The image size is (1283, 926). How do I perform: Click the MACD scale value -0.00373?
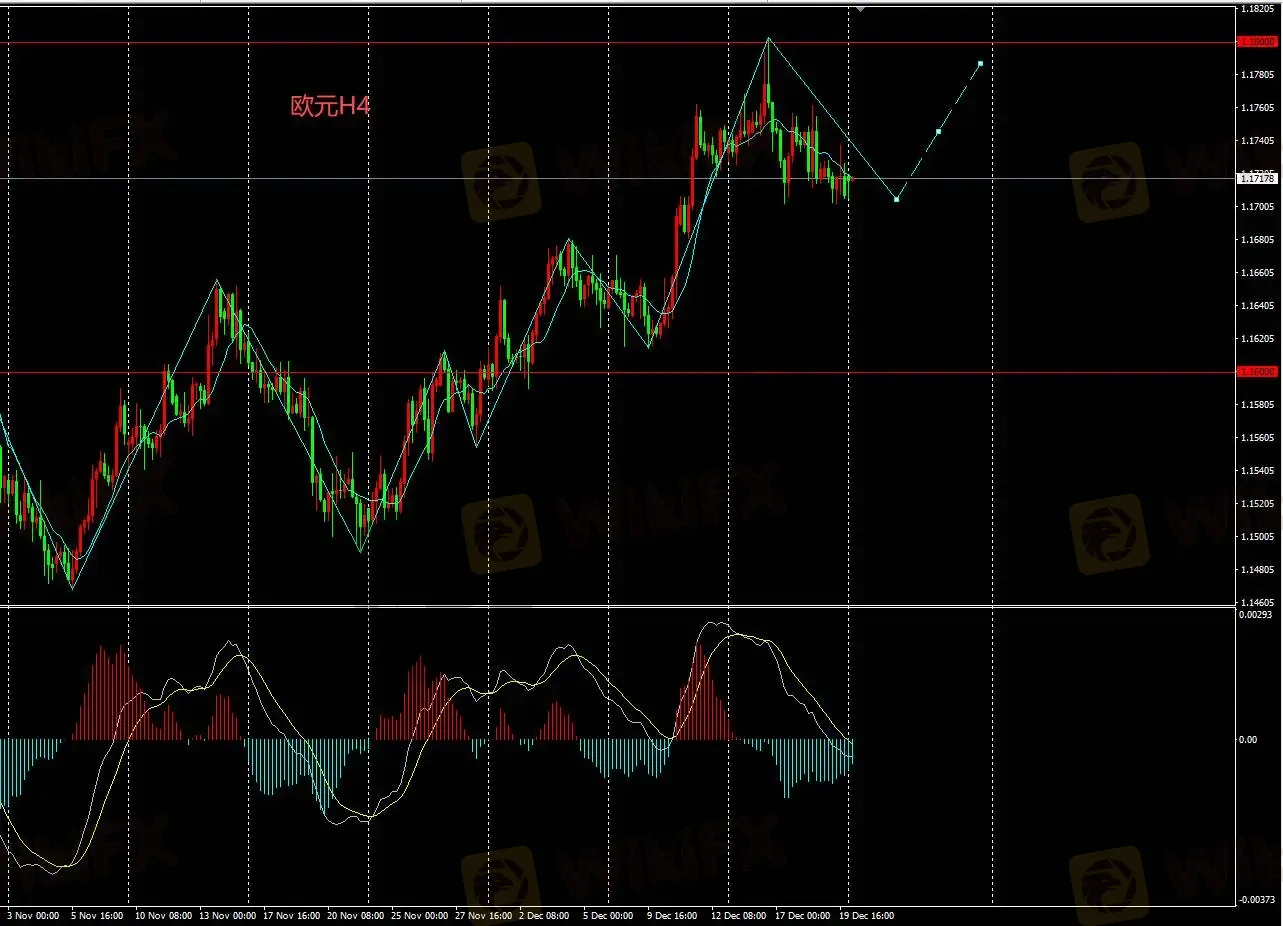point(1258,900)
